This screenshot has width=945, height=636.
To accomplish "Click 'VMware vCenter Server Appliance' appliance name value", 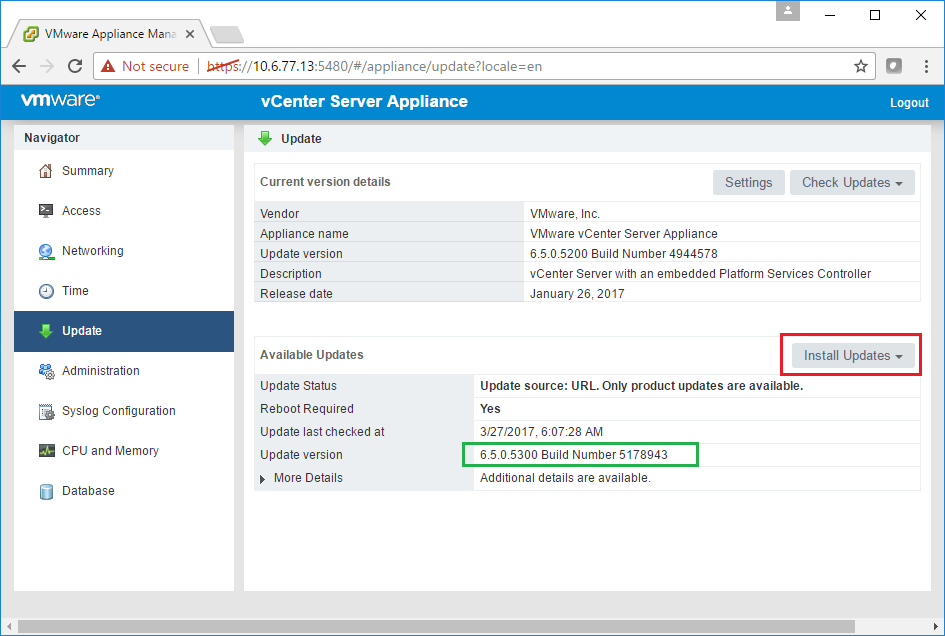I will (624, 234).
